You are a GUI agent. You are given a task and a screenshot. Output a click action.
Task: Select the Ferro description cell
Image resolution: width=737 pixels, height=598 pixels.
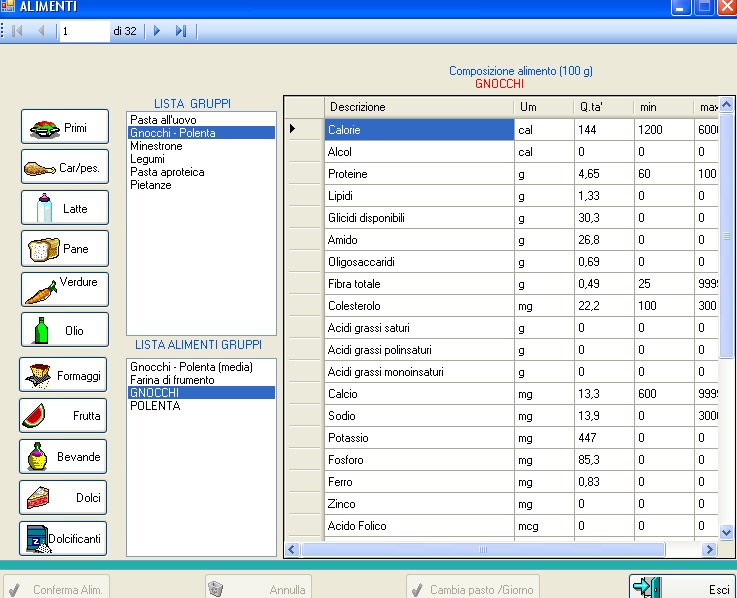[x=419, y=482]
